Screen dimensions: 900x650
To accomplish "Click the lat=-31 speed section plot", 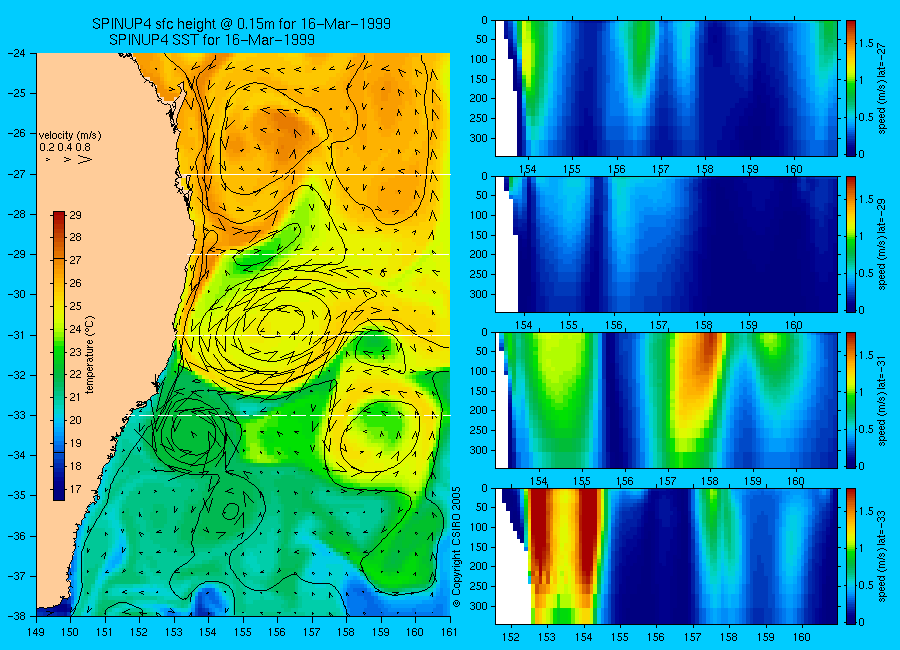I will click(x=666, y=400).
